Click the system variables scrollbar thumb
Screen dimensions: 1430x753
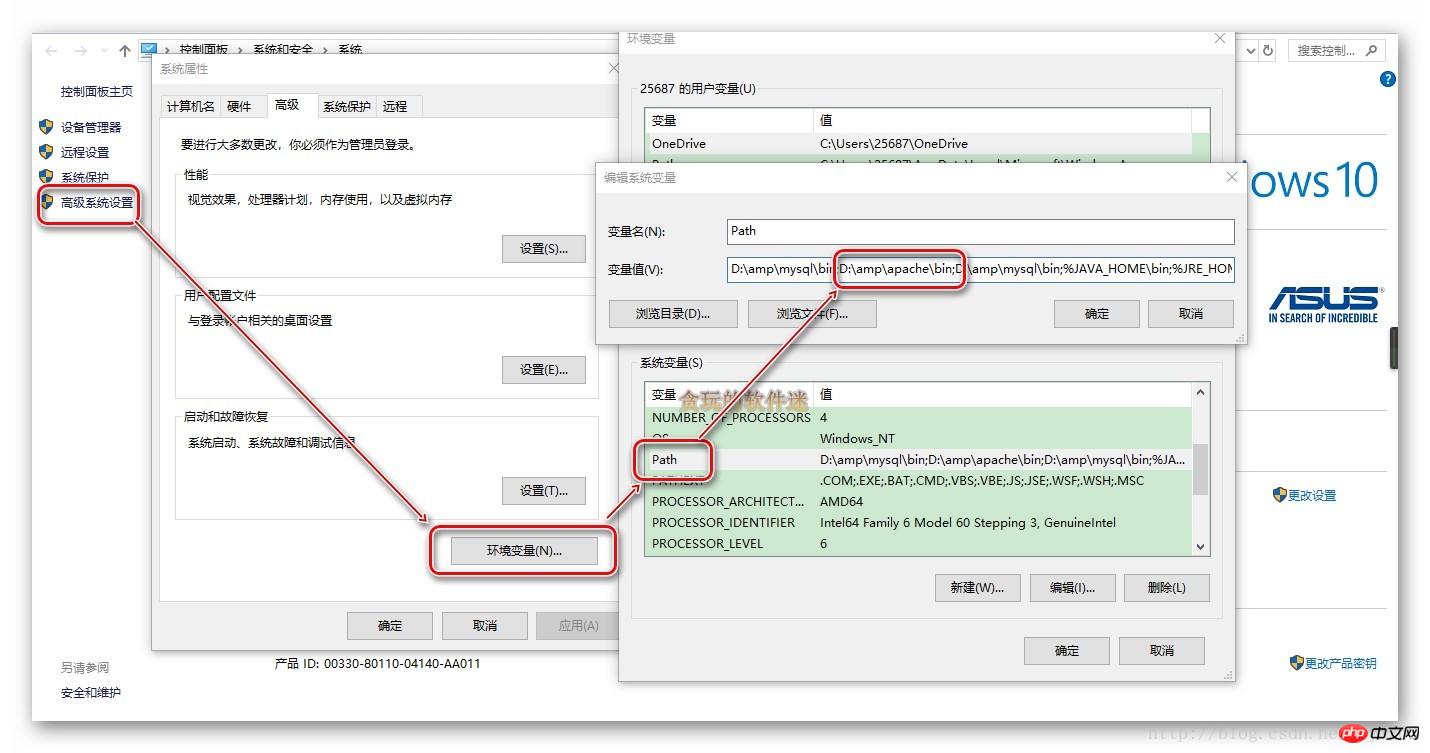[x=1201, y=469]
